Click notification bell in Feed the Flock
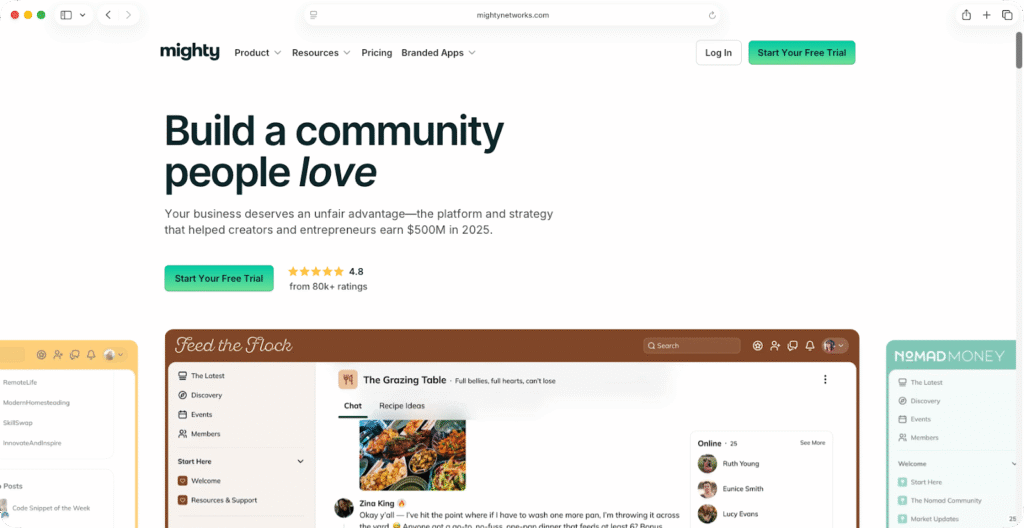Screen dimensions: 1024x528 click(x=810, y=346)
